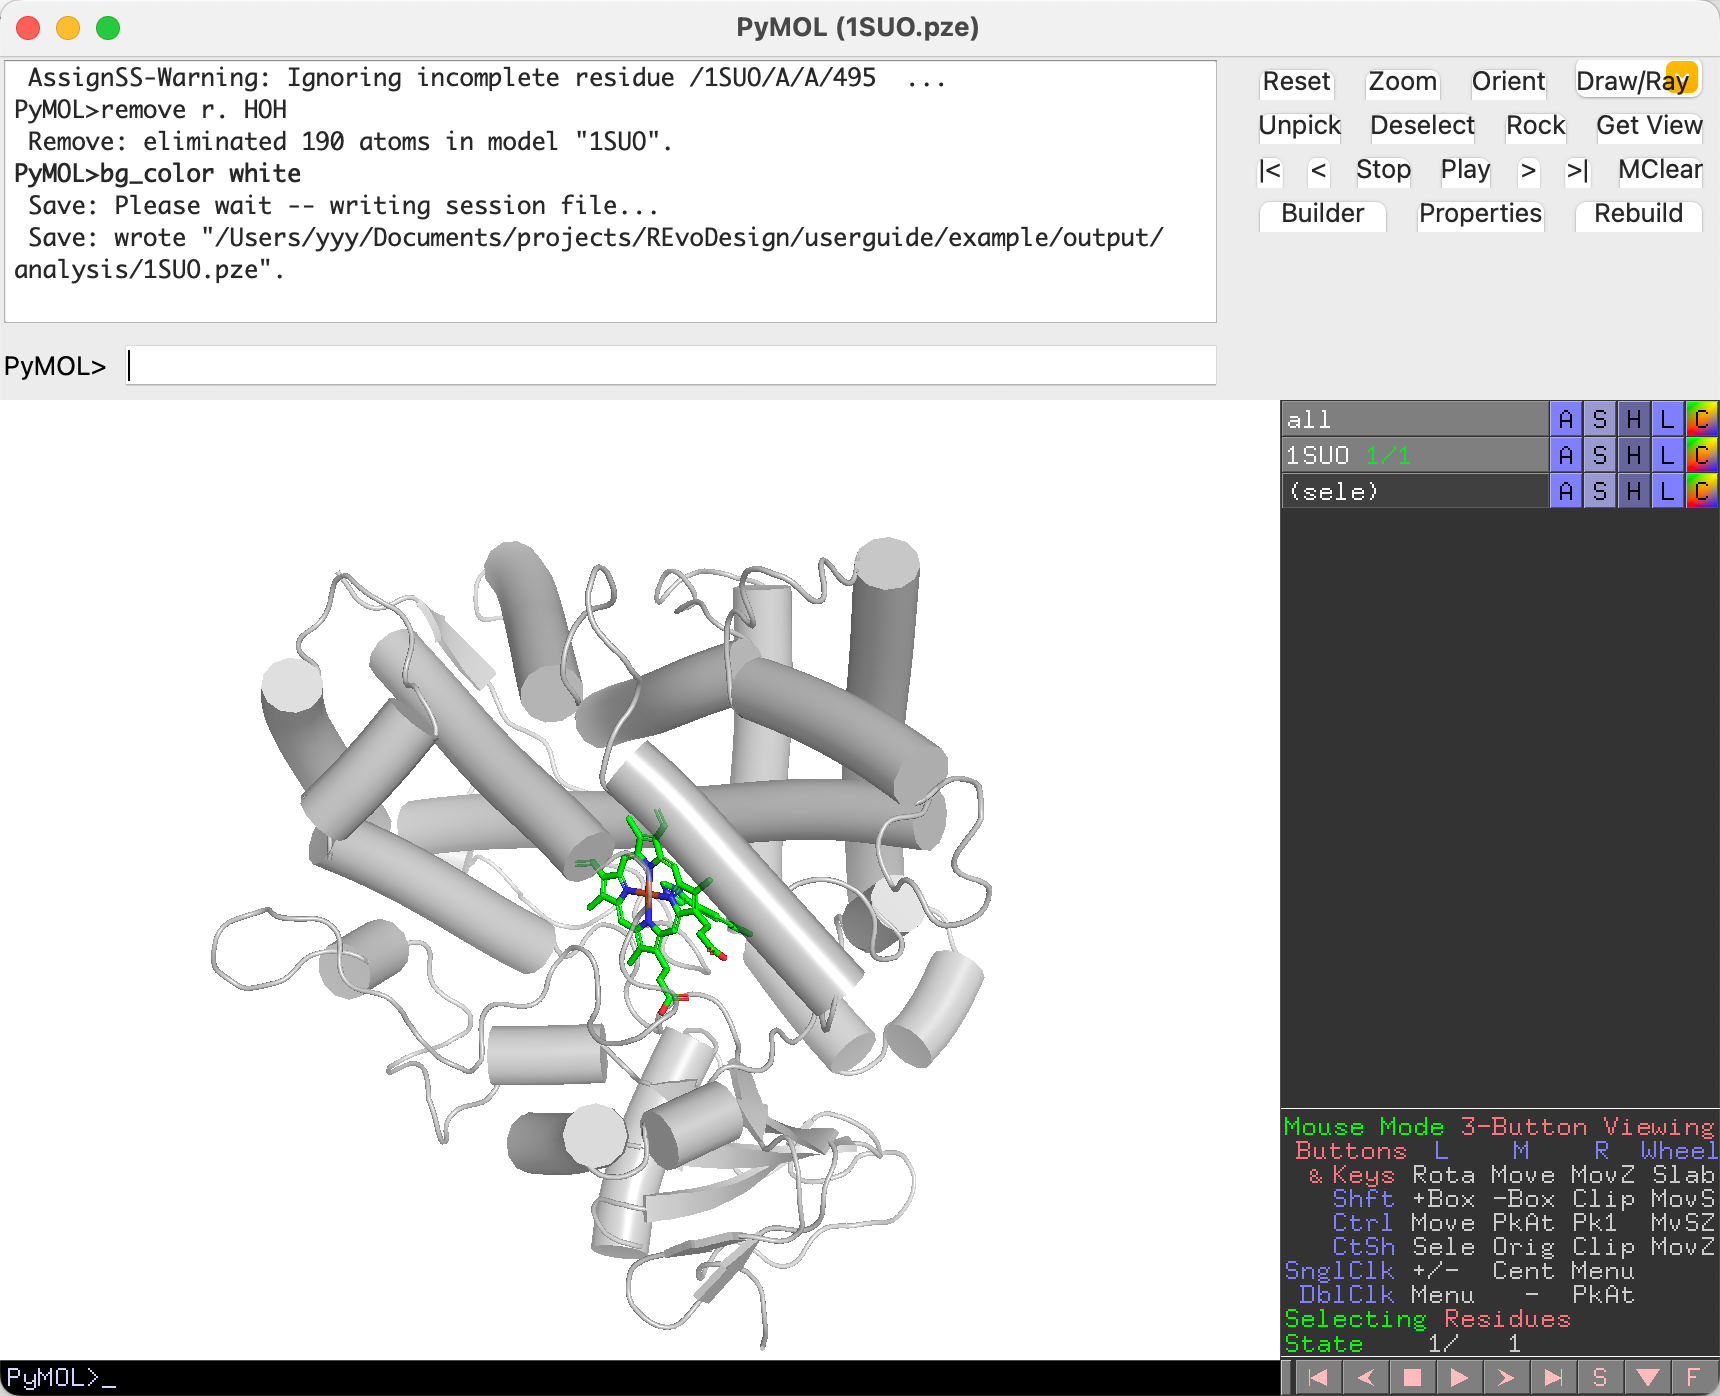Open the Hide (H) menu for (sele)
Screen dimensions: 1720x1396
click(1633, 491)
